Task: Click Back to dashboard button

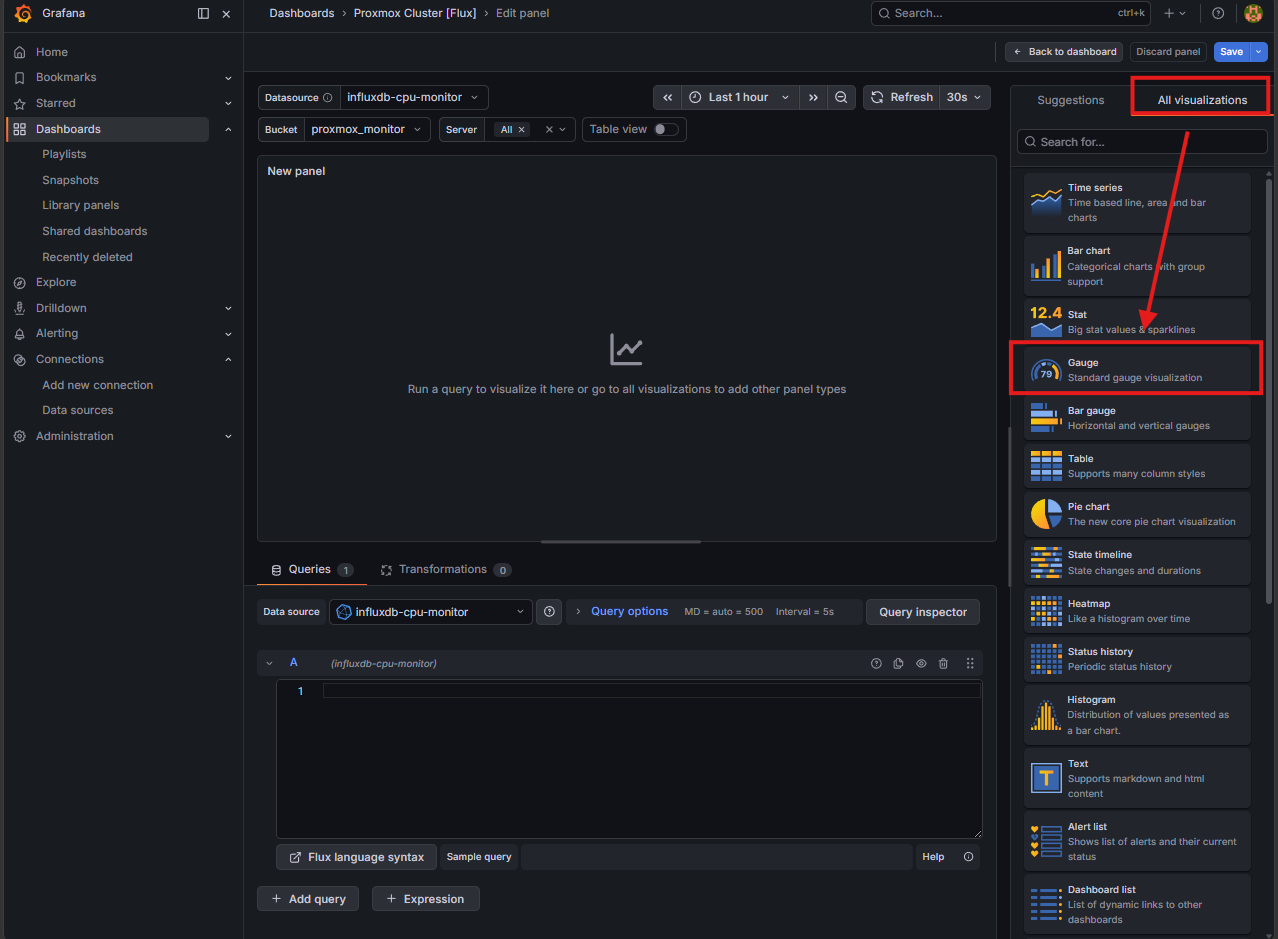Action: (1064, 52)
